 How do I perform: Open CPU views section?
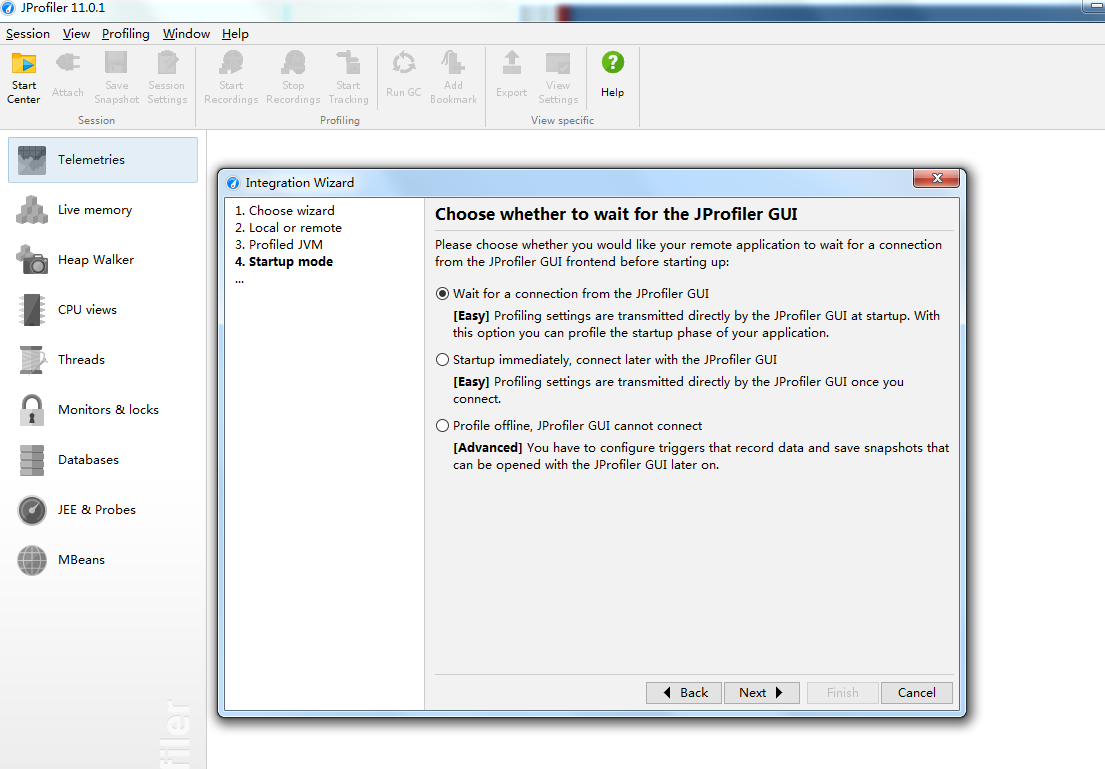tap(103, 310)
